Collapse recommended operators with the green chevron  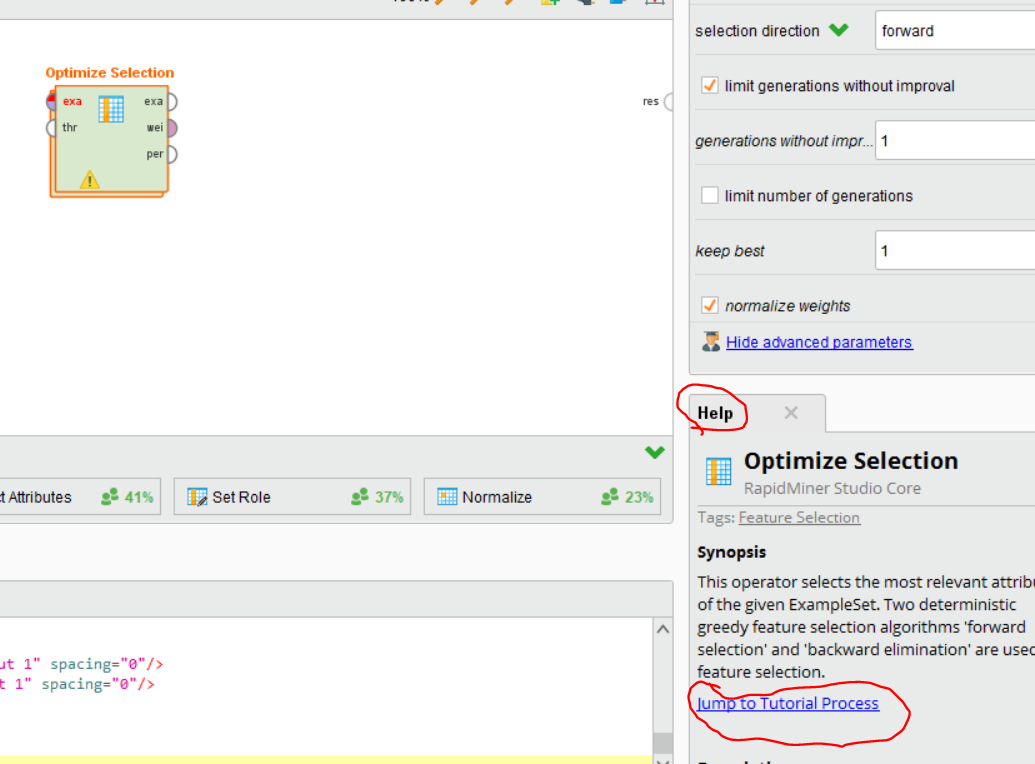(x=655, y=452)
